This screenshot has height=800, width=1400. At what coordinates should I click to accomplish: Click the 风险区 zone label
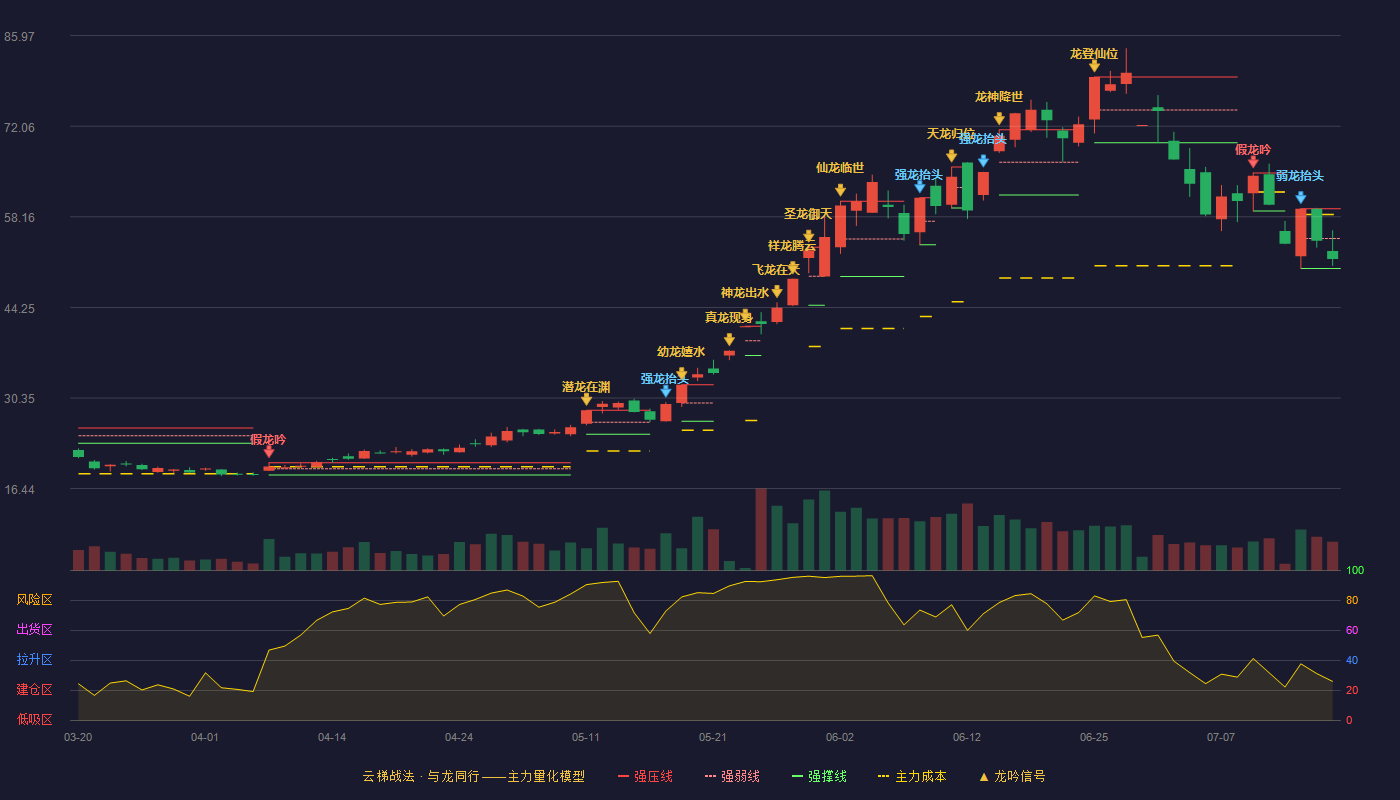pyautogui.click(x=35, y=600)
